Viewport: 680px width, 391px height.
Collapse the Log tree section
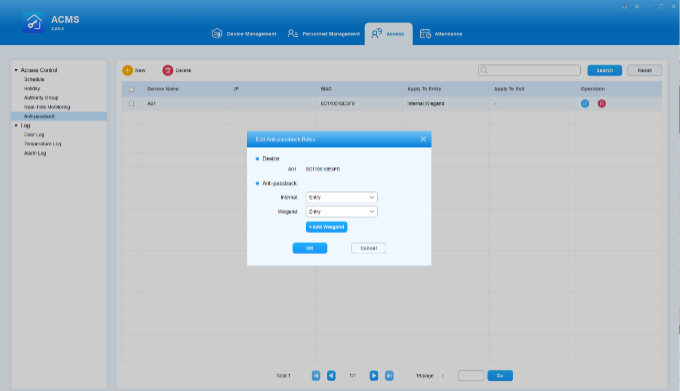point(16,126)
